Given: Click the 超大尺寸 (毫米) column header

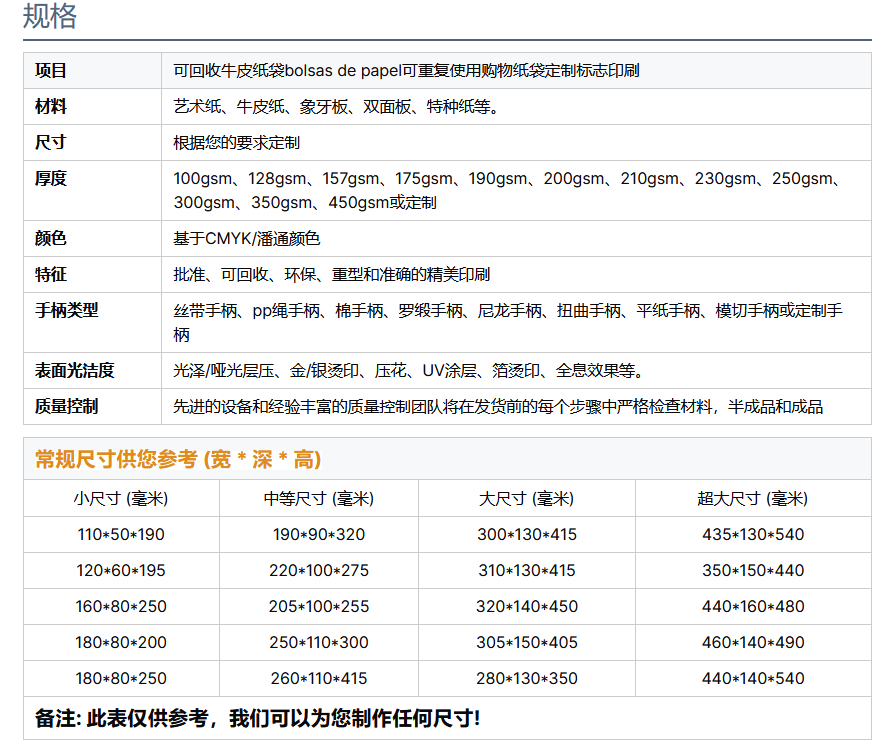Looking at the screenshot, I should [x=752, y=498].
